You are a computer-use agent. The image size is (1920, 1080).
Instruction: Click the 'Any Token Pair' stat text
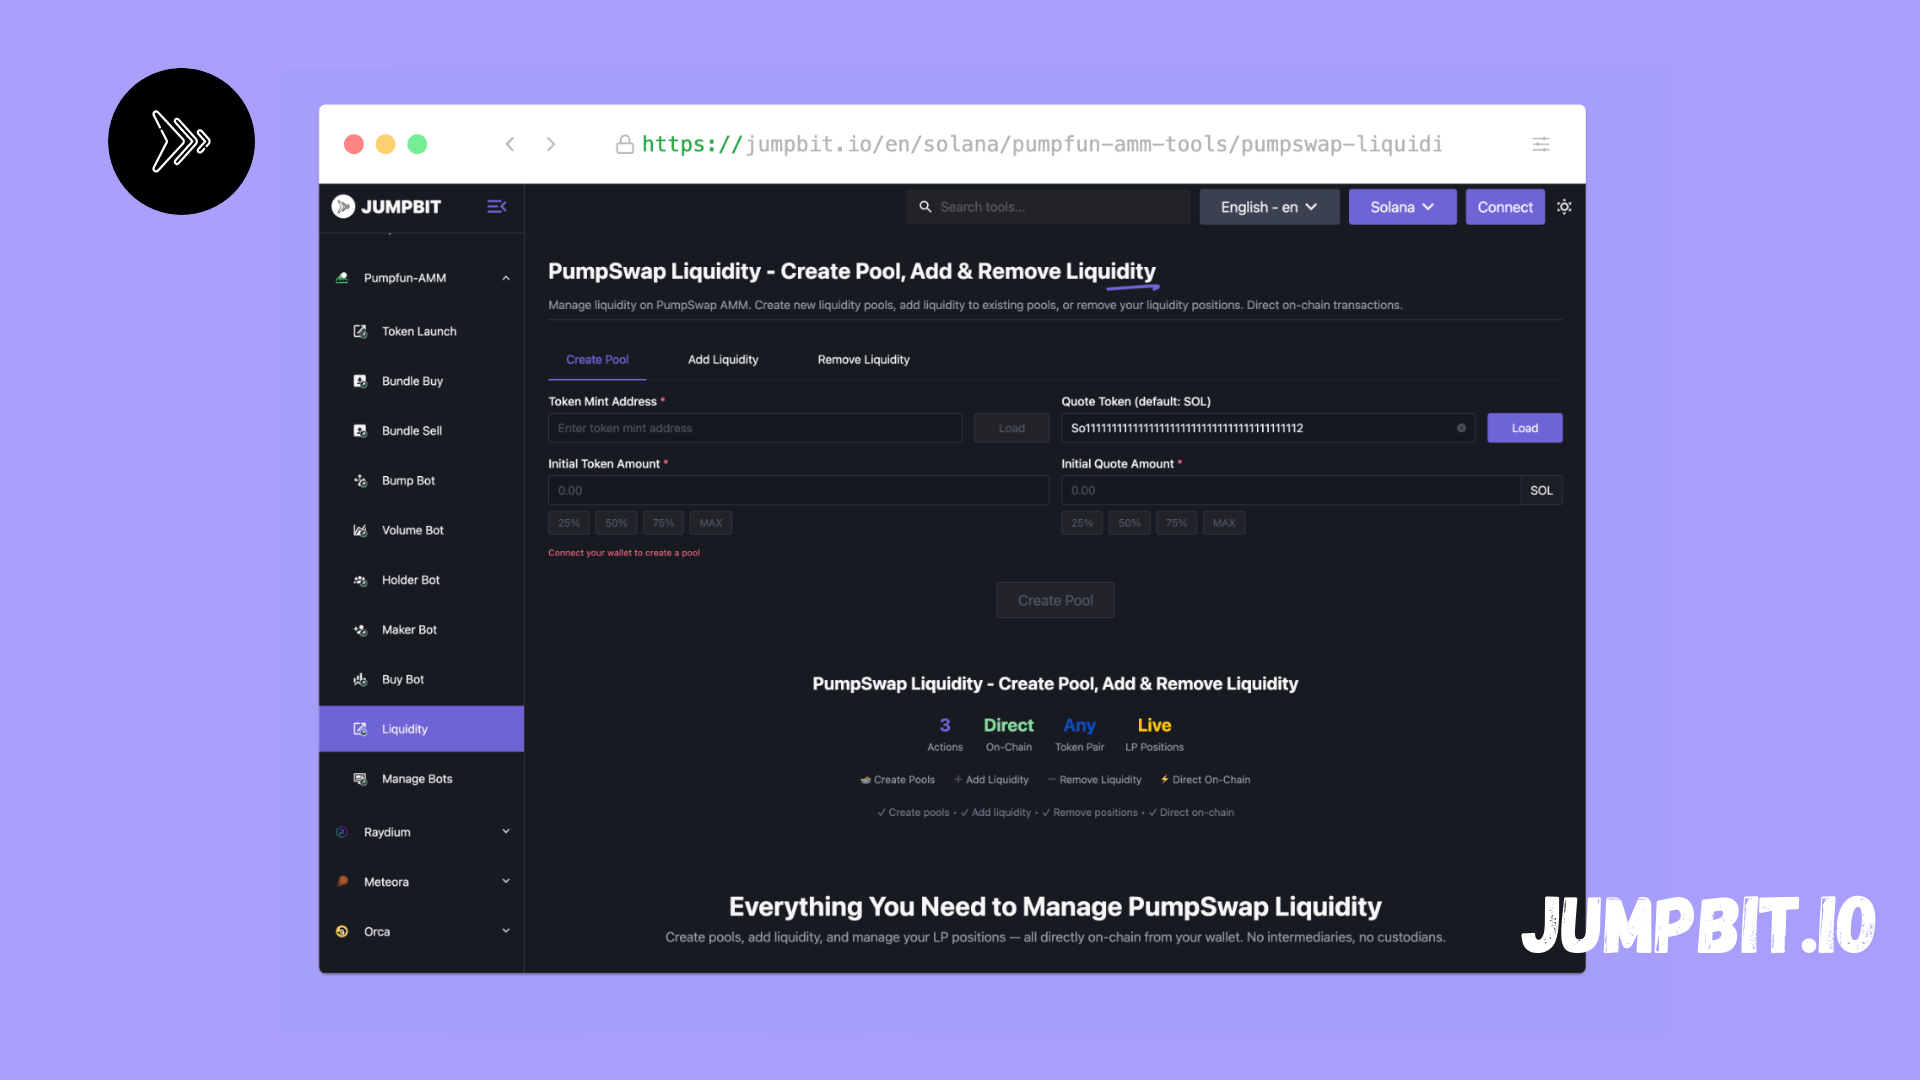coord(1079,734)
